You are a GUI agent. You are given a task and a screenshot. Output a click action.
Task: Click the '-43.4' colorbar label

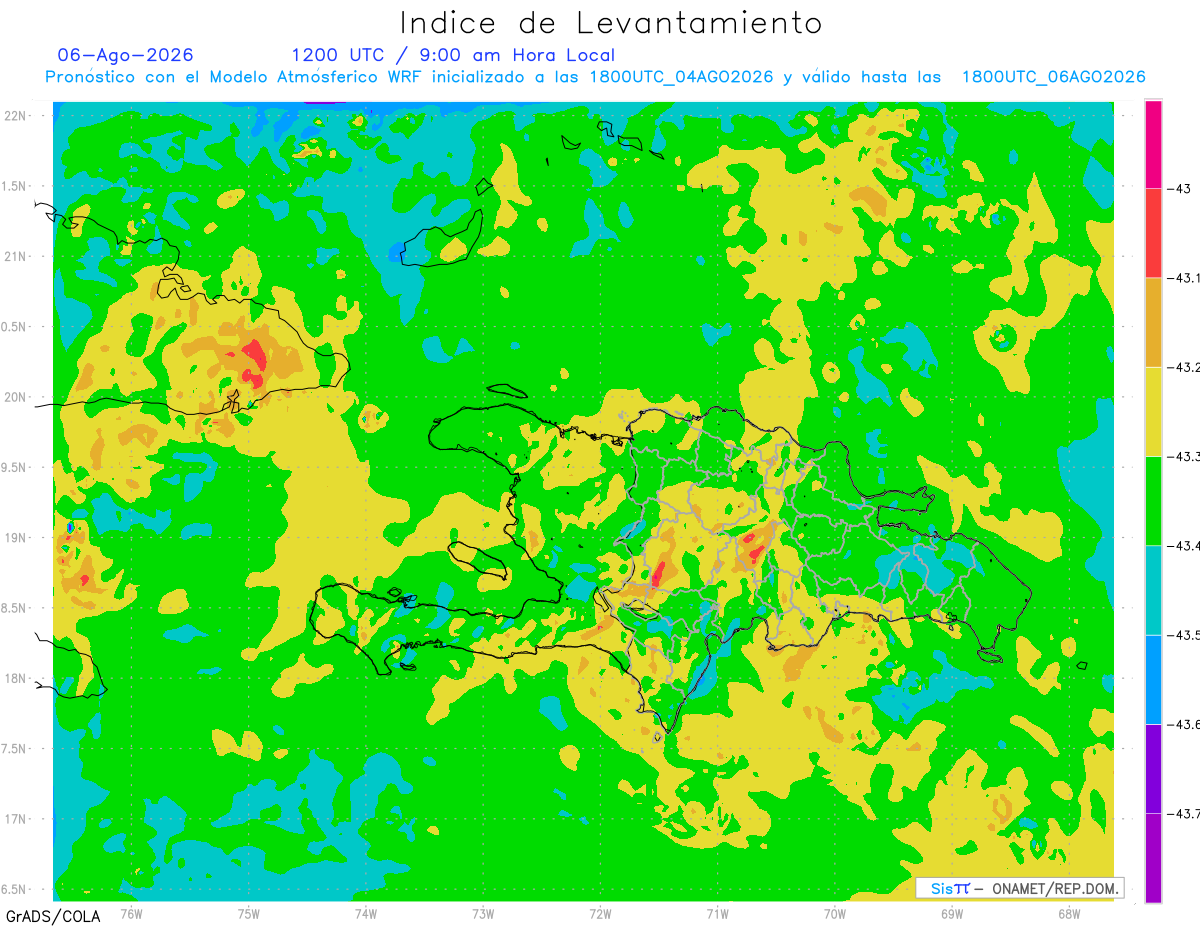(x=1182, y=545)
